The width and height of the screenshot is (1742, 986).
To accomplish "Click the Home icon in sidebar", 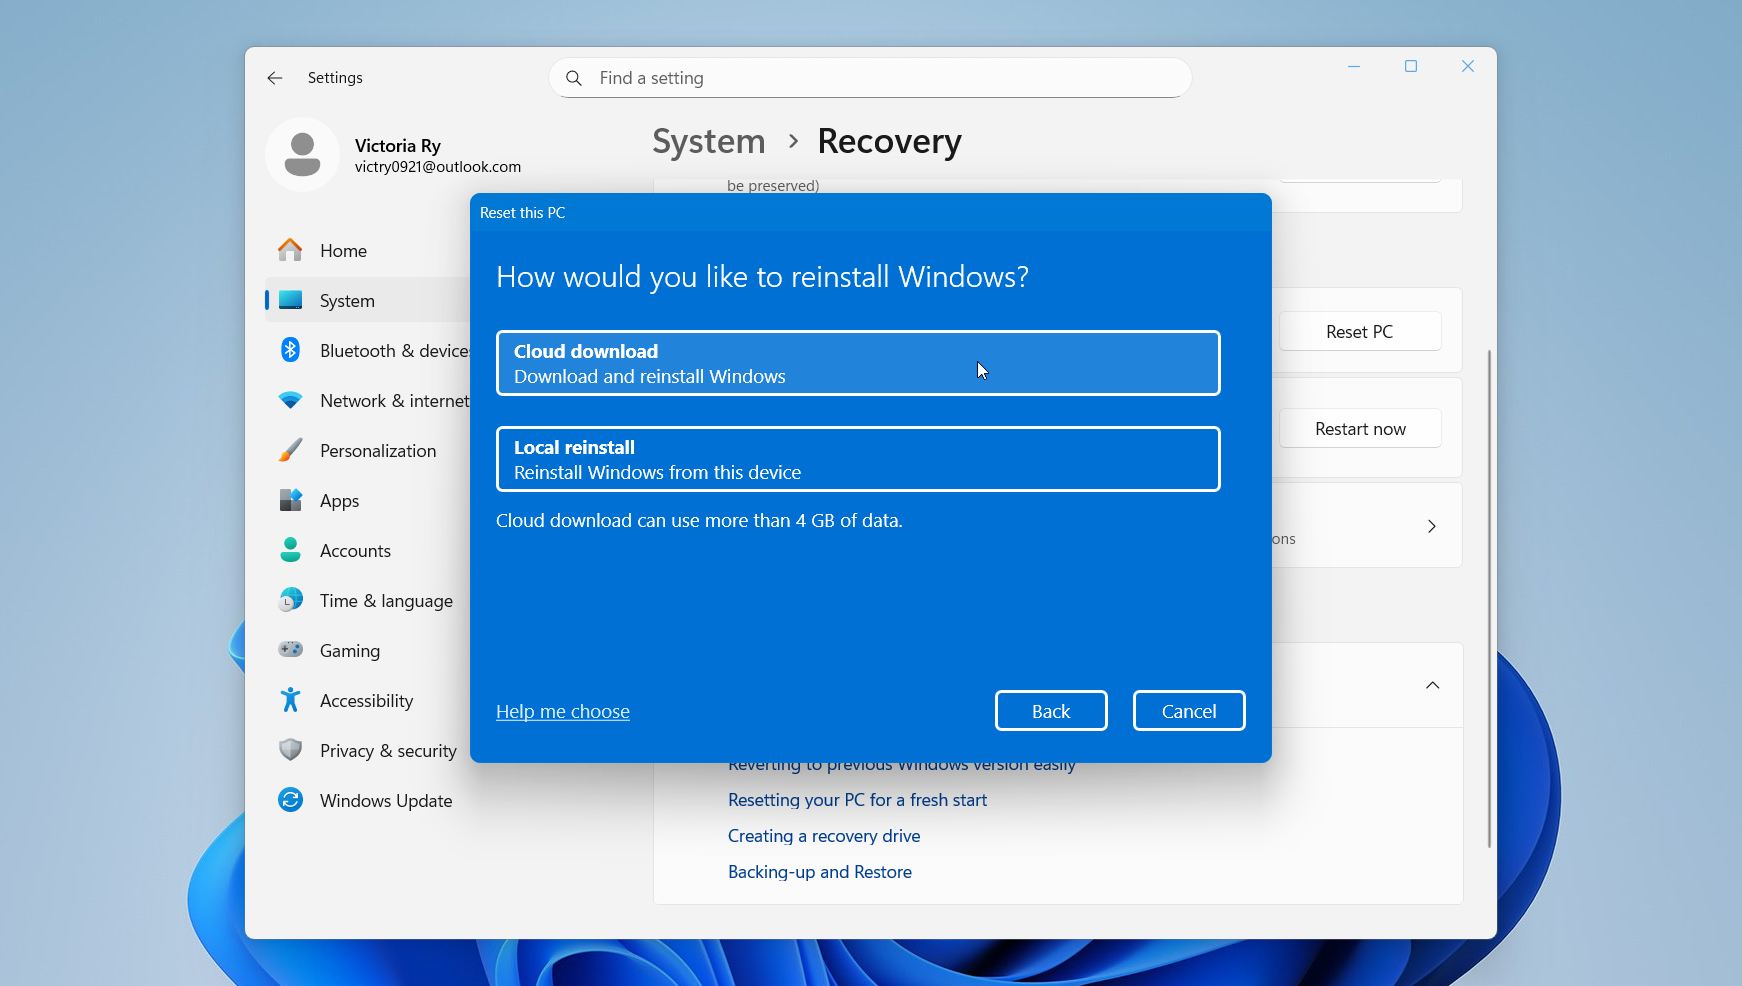I will (x=290, y=250).
